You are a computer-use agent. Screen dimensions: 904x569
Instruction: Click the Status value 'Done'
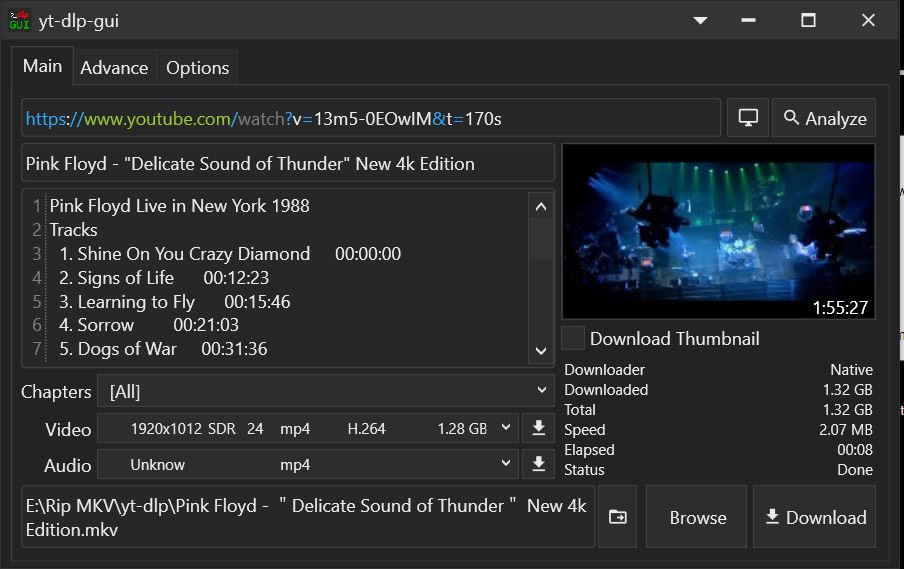click(854, 470)
